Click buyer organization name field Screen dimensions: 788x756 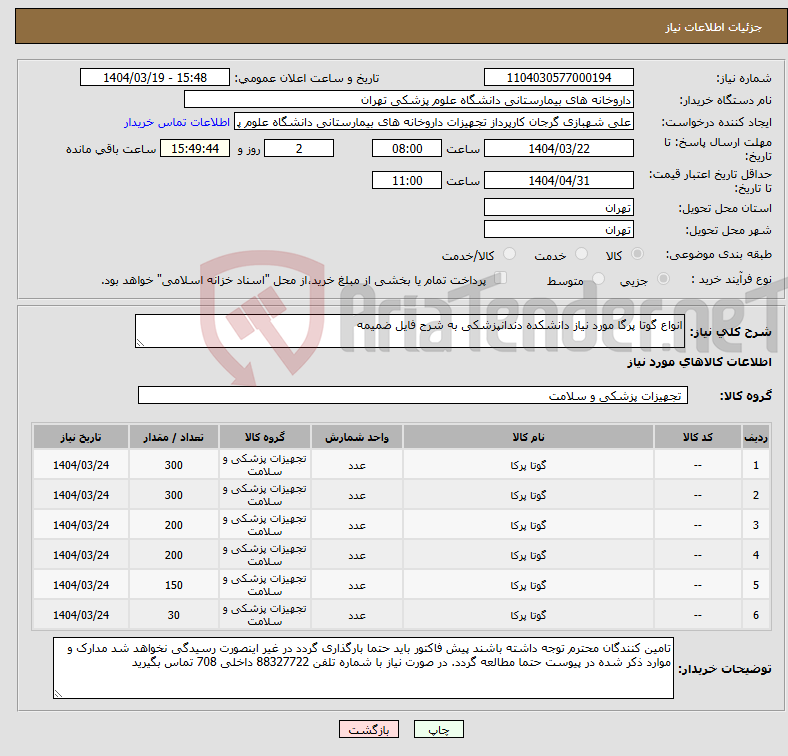tap(409, 100)
